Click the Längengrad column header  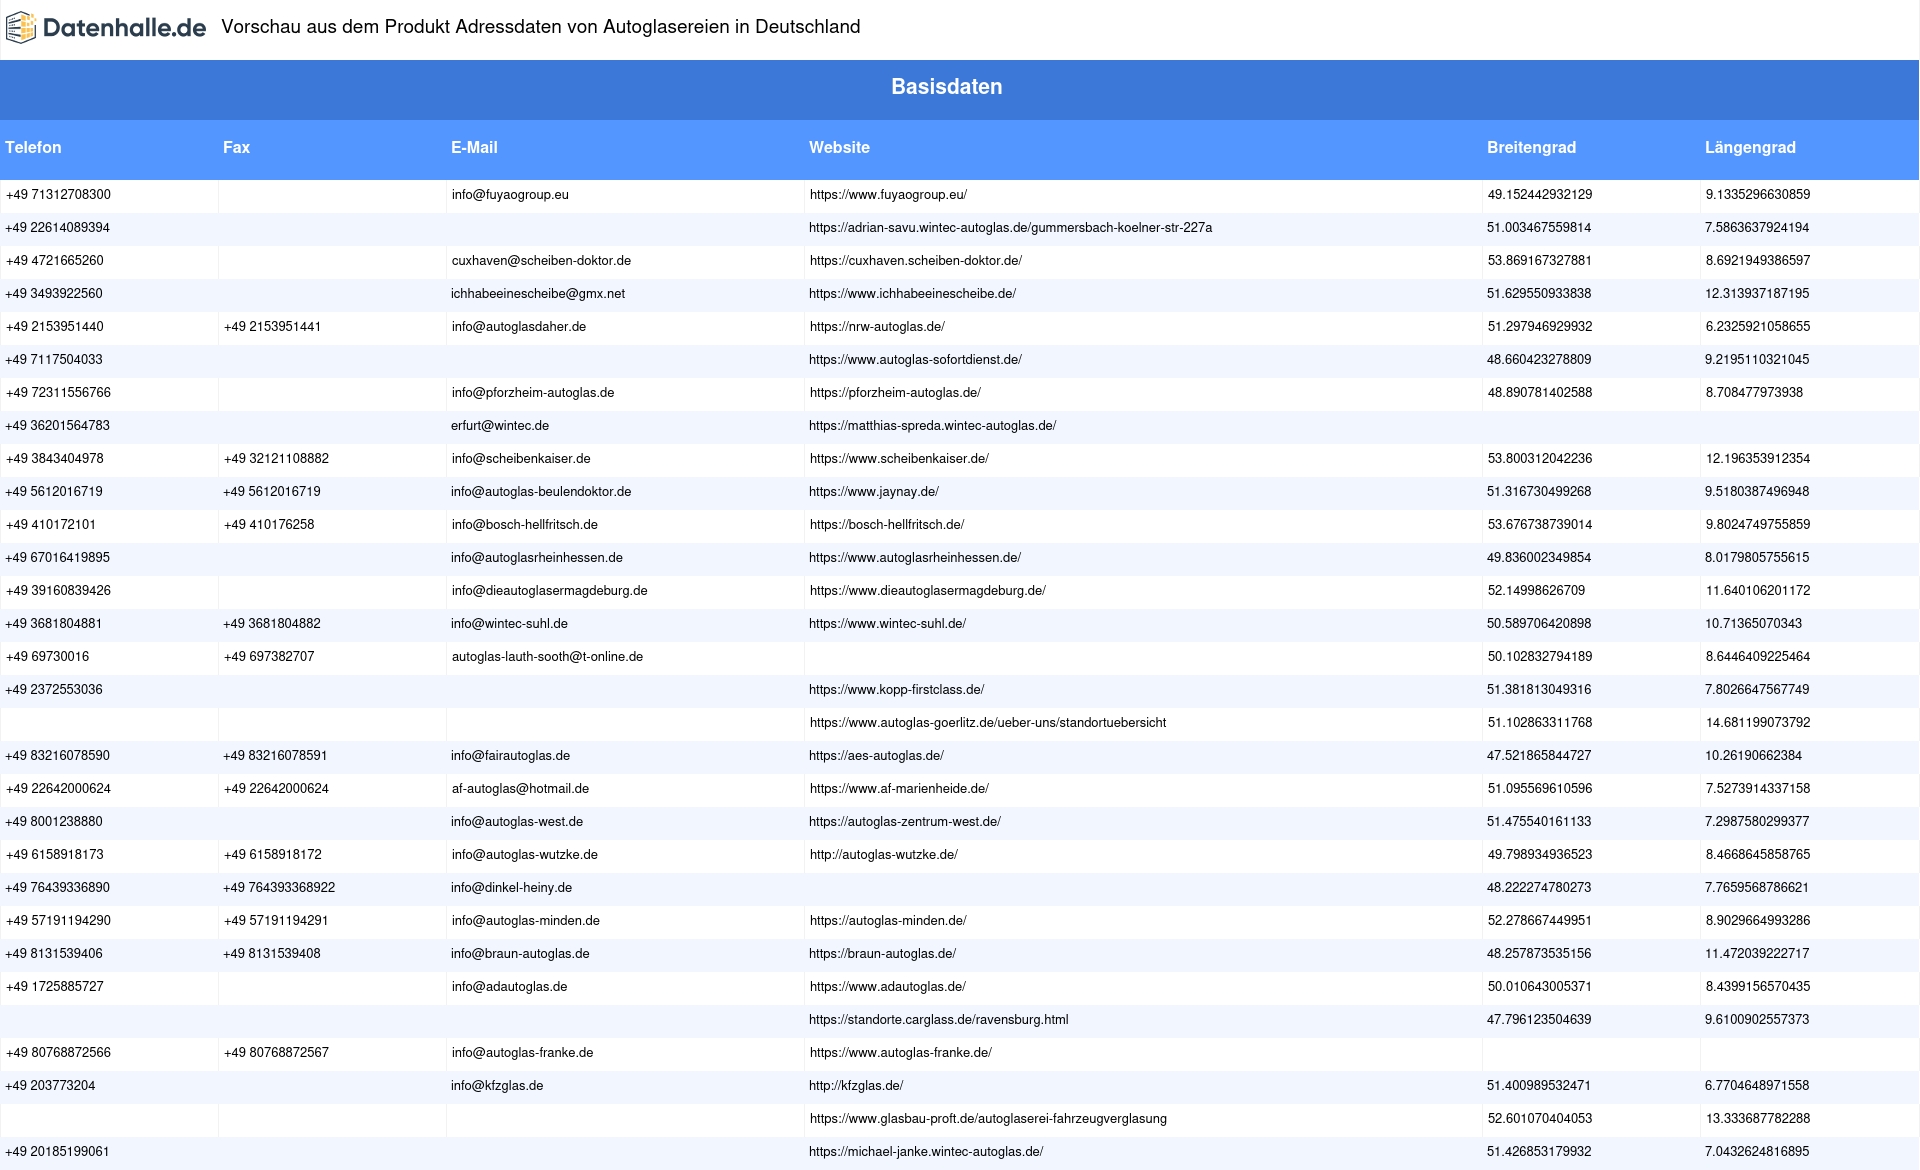coord(1750,147)
